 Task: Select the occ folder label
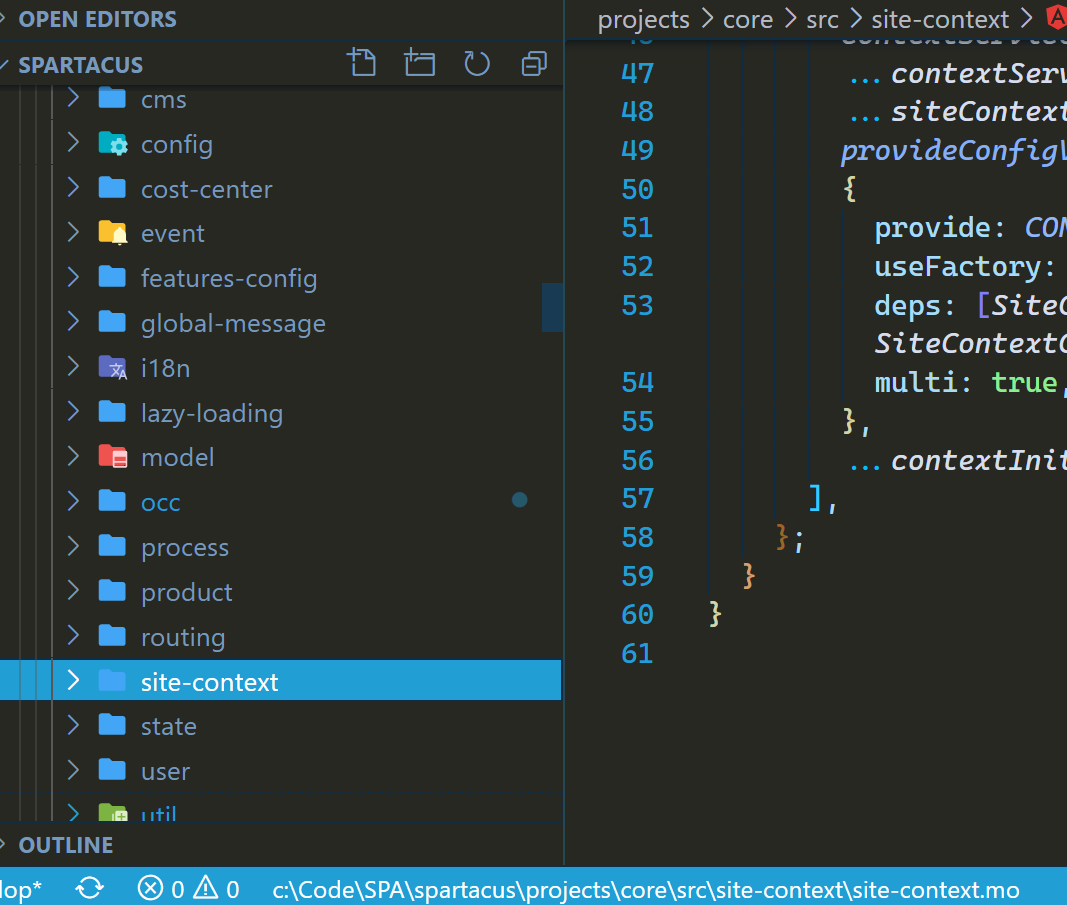click(x=161, y=502)
